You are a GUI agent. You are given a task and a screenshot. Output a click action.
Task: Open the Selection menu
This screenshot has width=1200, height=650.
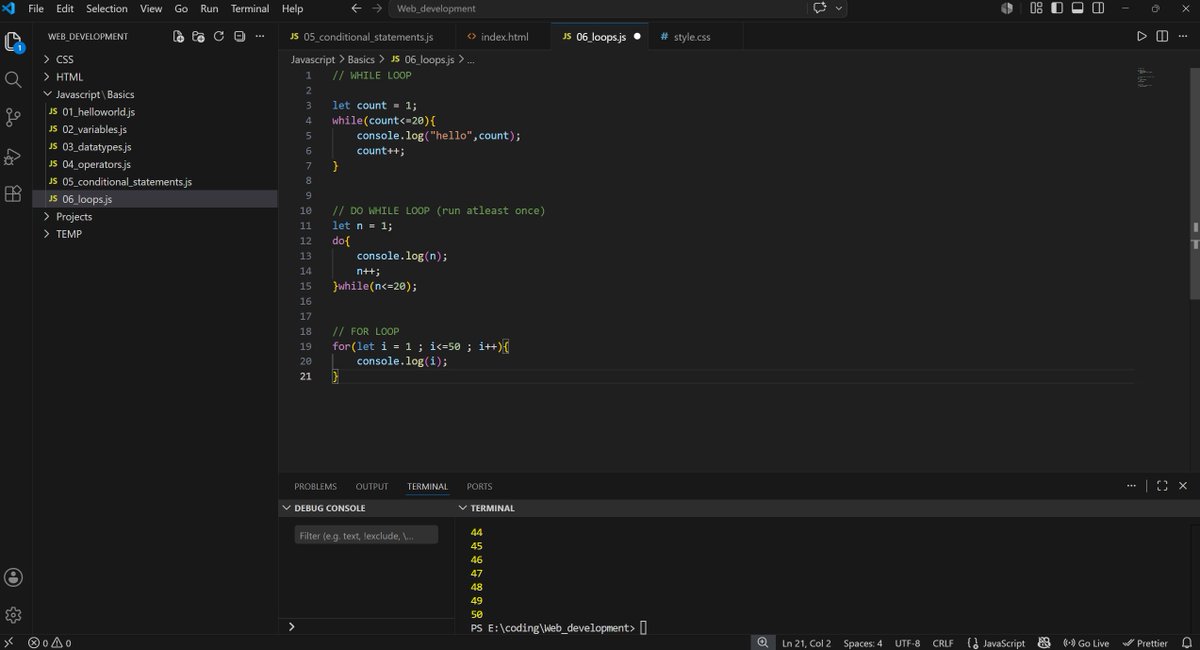coord(107,8)
